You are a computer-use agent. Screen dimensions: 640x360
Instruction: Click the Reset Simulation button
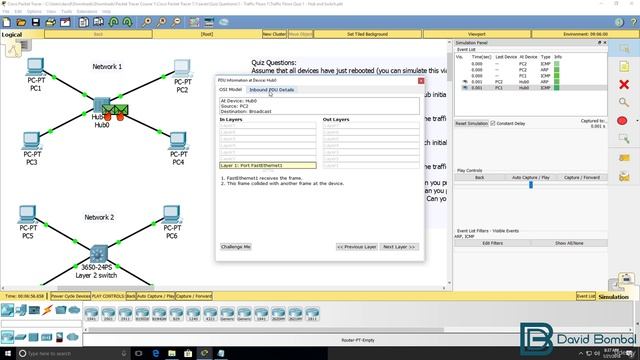click(471, 123)
